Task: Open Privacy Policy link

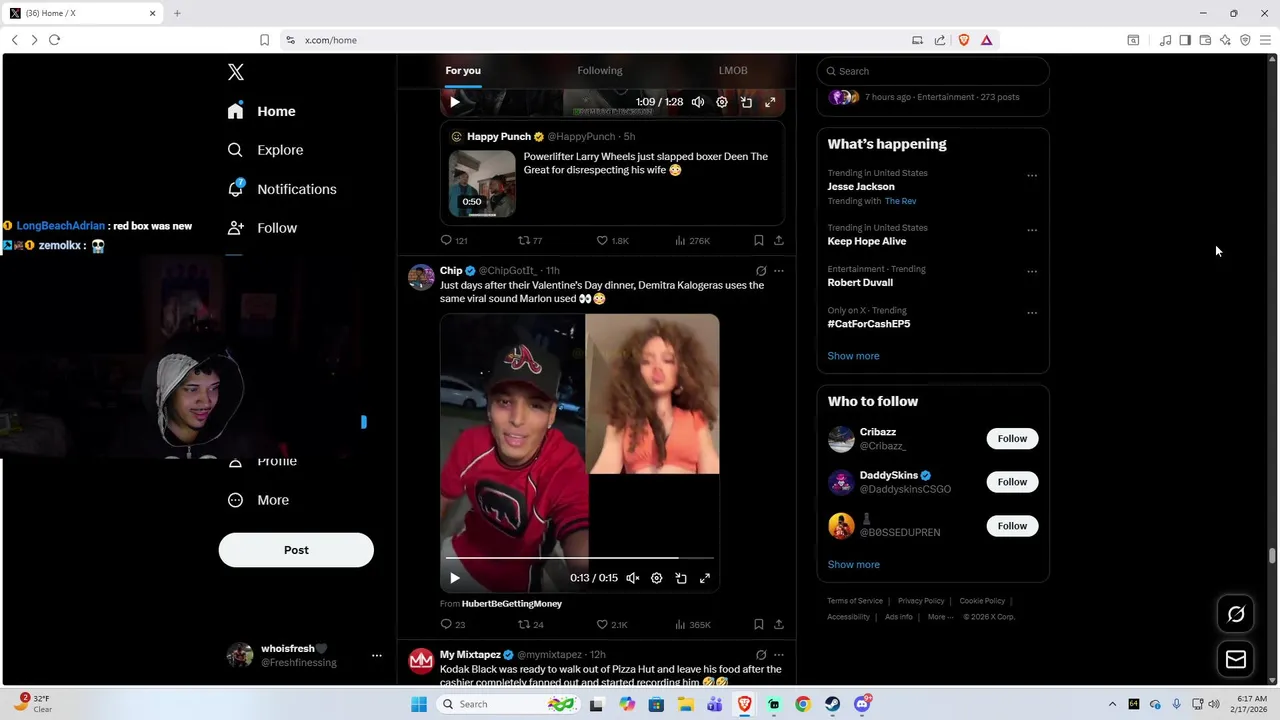Action: click(921, 601)
